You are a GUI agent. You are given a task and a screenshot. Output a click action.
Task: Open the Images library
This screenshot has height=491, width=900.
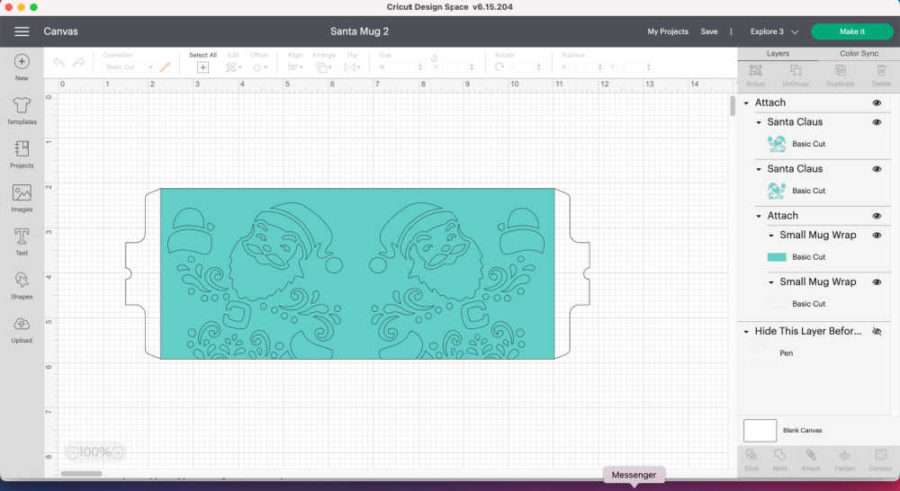point(22,197)
